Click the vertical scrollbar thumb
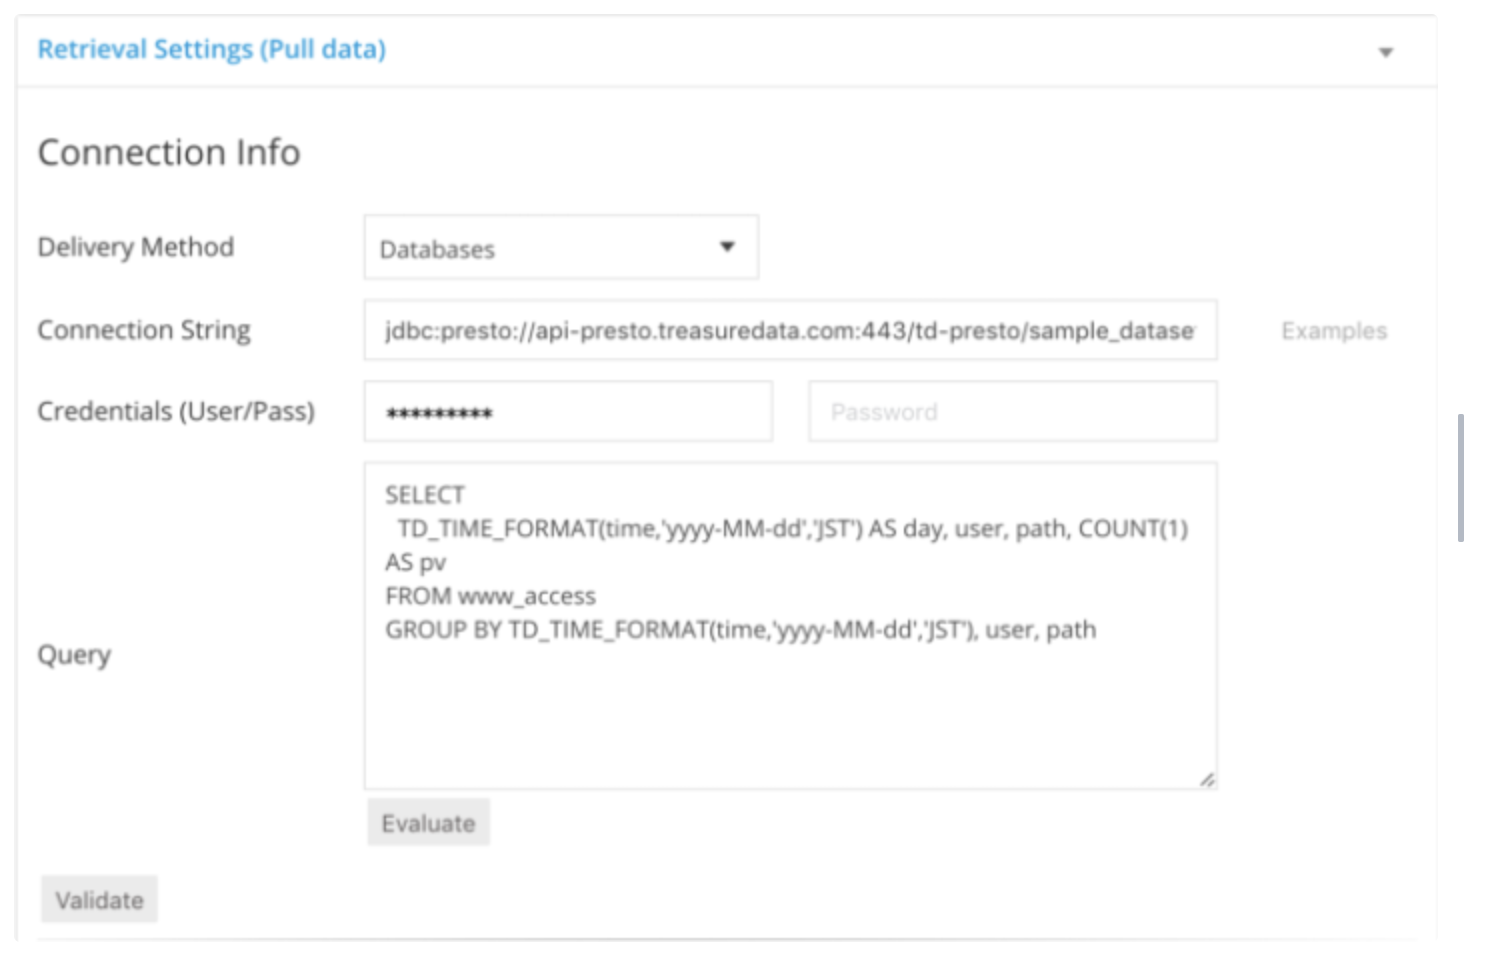 point(1461,478)
